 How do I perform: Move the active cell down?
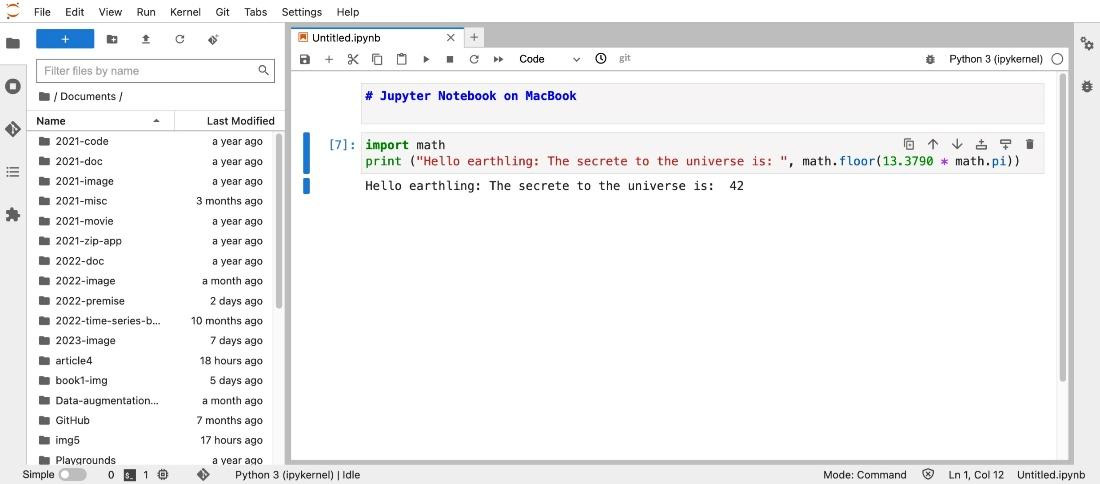[957, 144]
